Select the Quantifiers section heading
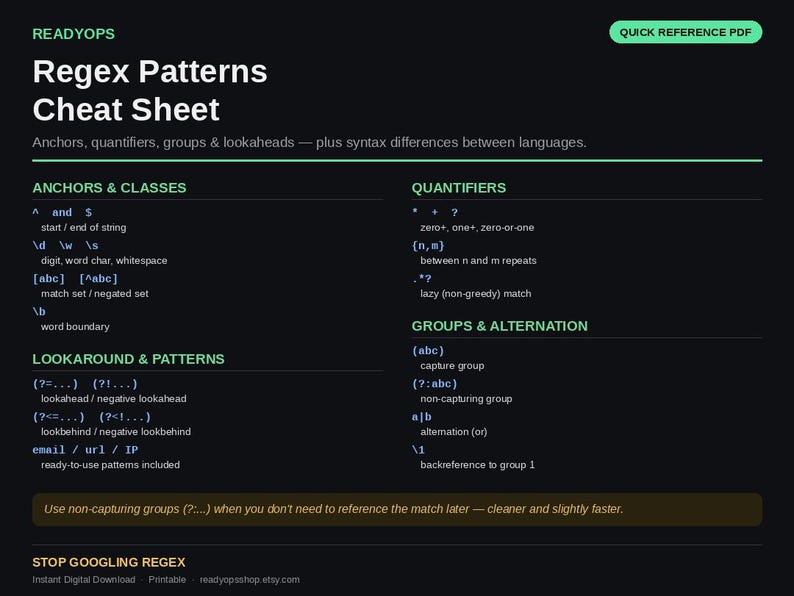Viewport: 794px width, 596px height. click(459, 188)
